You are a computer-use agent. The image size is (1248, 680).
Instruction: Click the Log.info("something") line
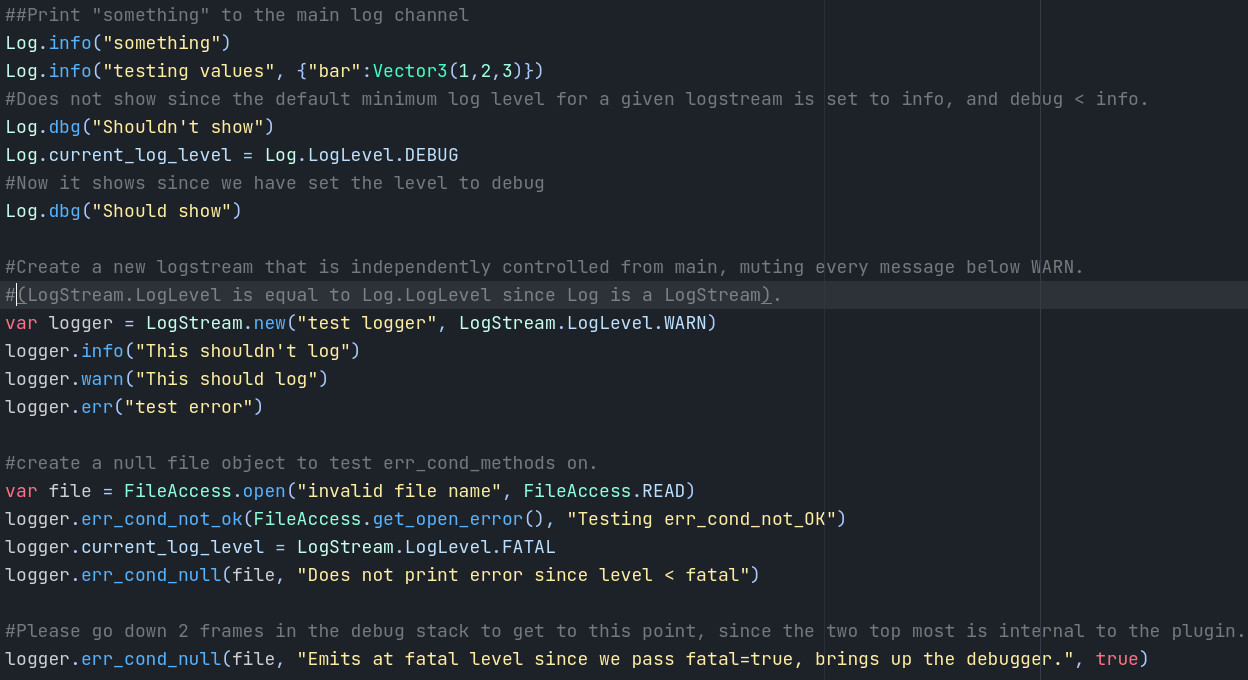tap(118, 43)
